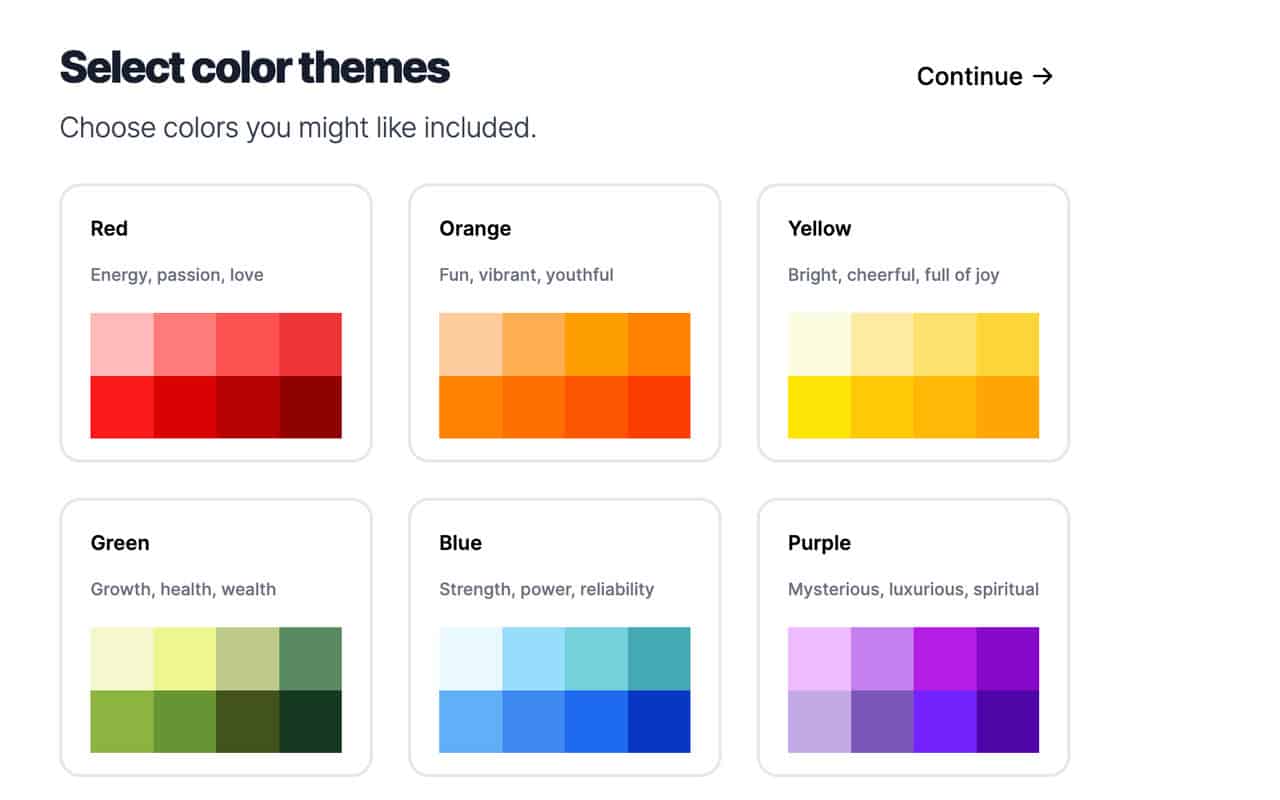Click the red-orange swatch in Orange palette
1280x800 pixels.
click(659, 407)
